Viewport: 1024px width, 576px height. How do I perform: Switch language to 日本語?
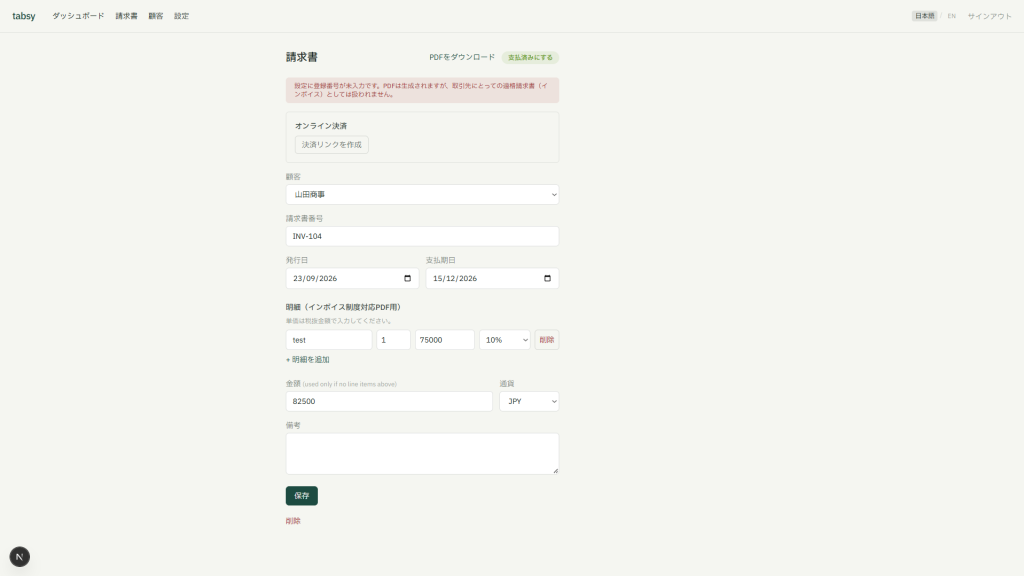tap(924, 16)
